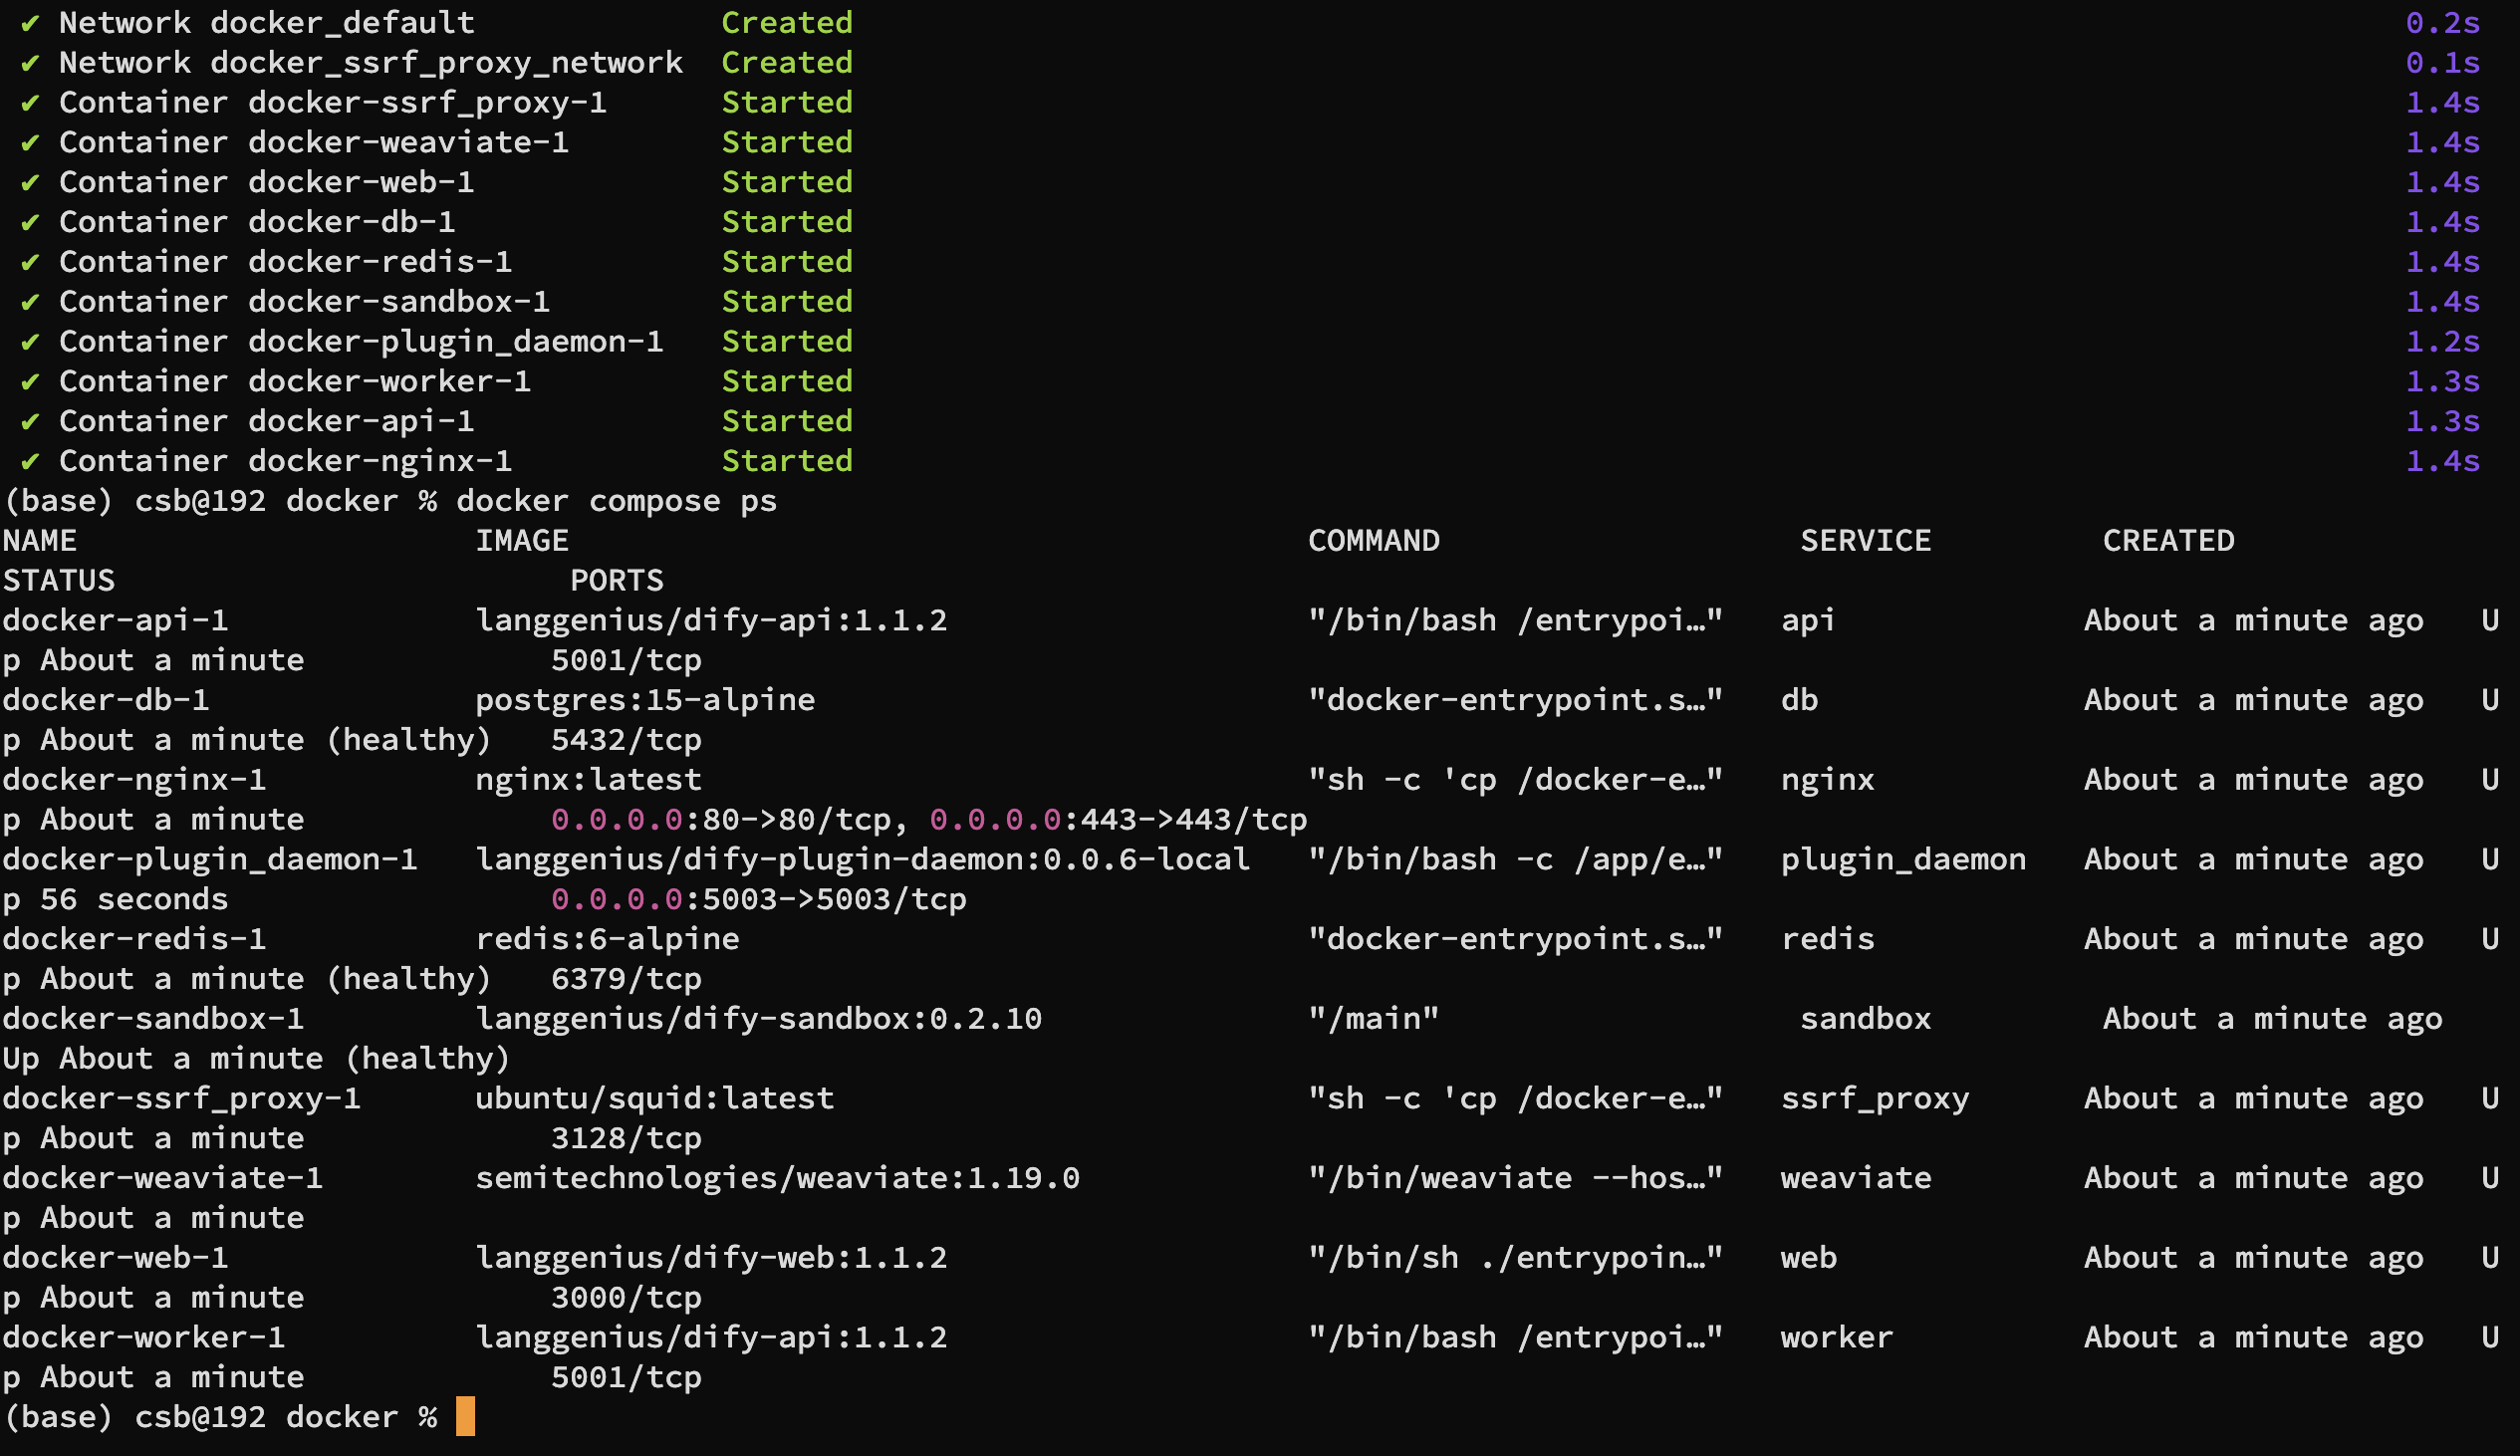This screenshot has width=2520, height=1456.
Task: Click the '5432/tcp' port value
Action: click(626, 740)
